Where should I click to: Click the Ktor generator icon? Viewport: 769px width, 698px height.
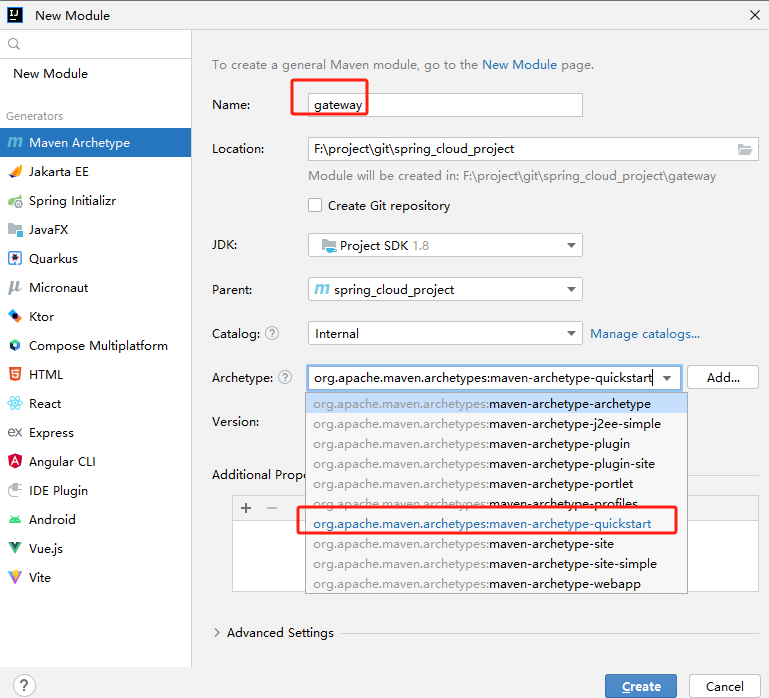15,316
